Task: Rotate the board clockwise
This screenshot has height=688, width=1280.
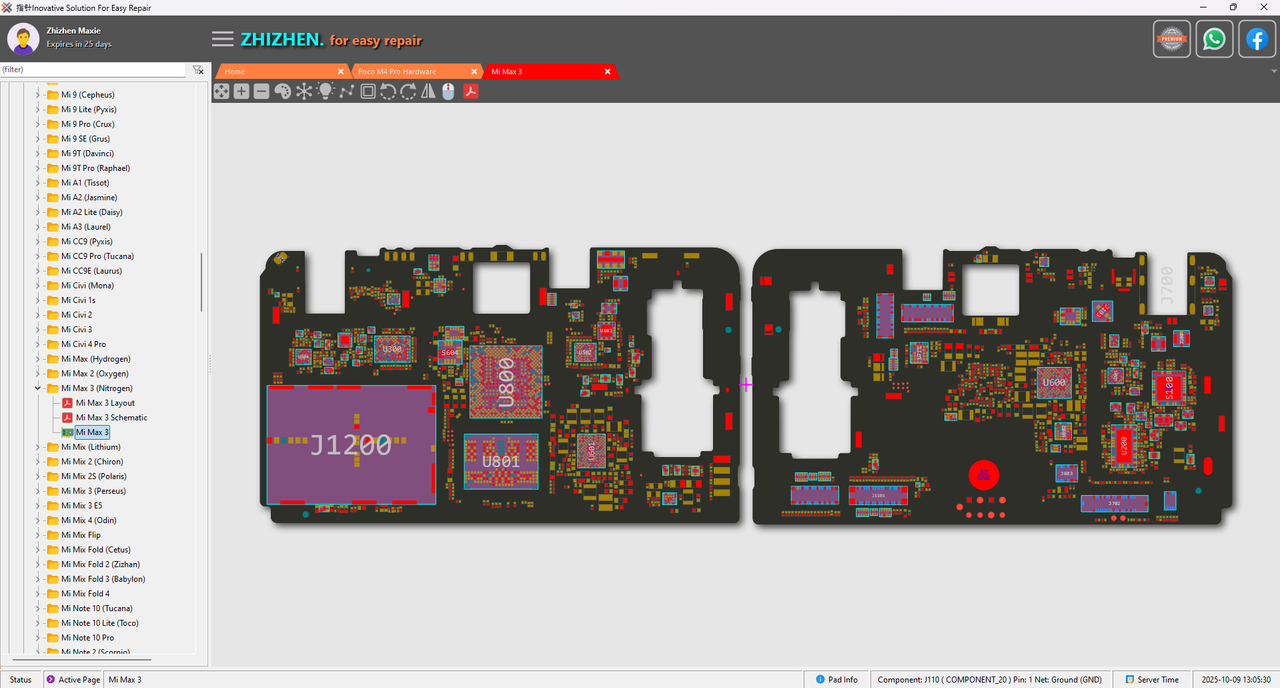Action: click(x=408, y=91)
